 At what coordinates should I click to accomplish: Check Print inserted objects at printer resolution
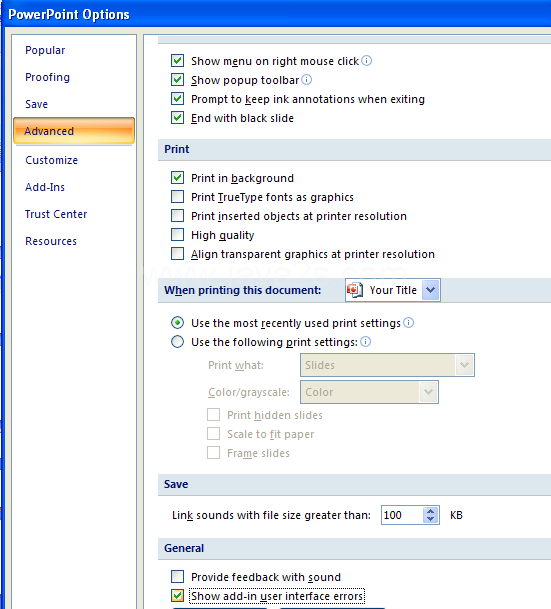177,216
